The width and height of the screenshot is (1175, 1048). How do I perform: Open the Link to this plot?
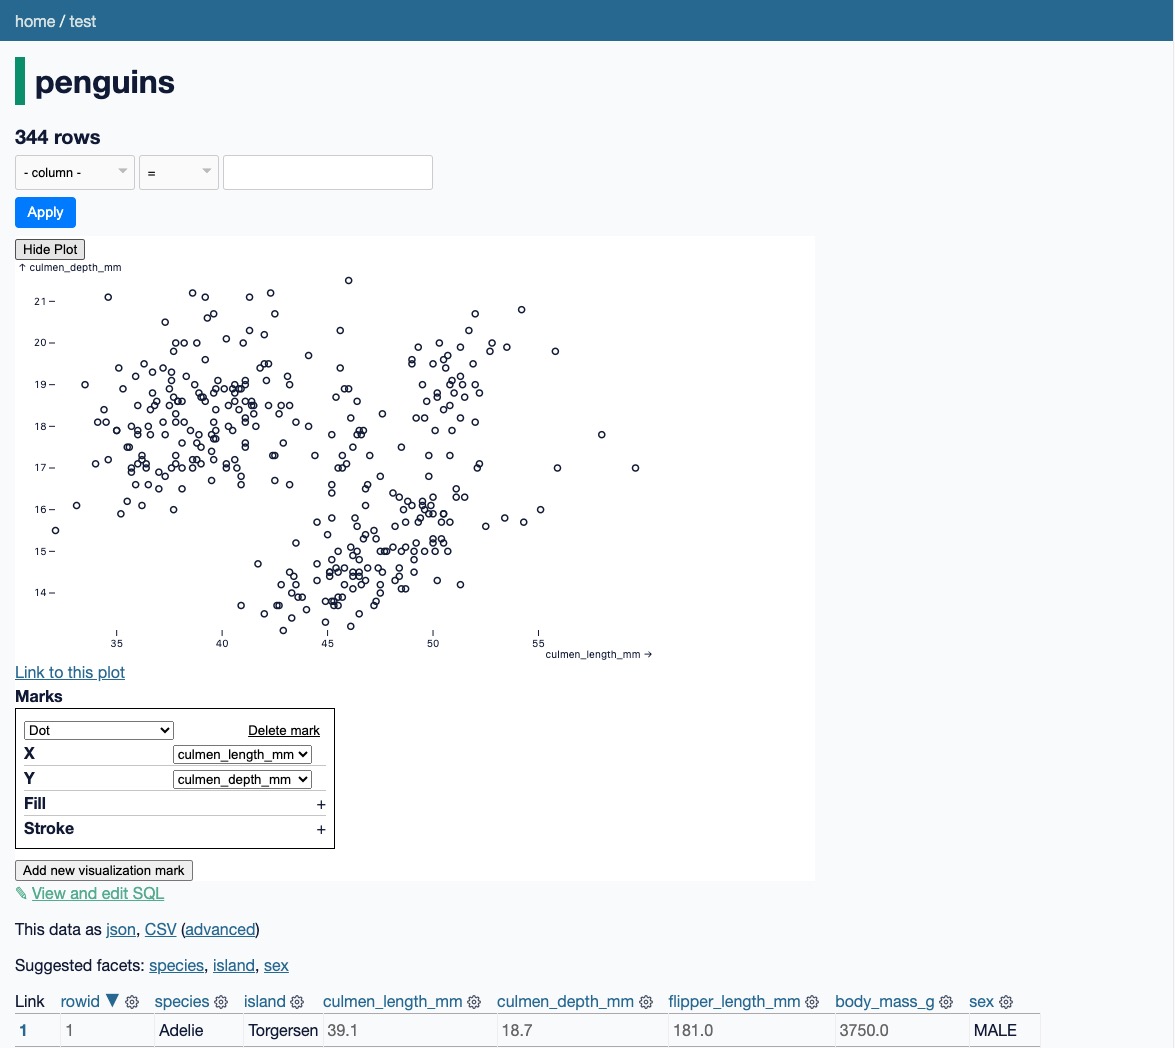click(x=70, y=673)
